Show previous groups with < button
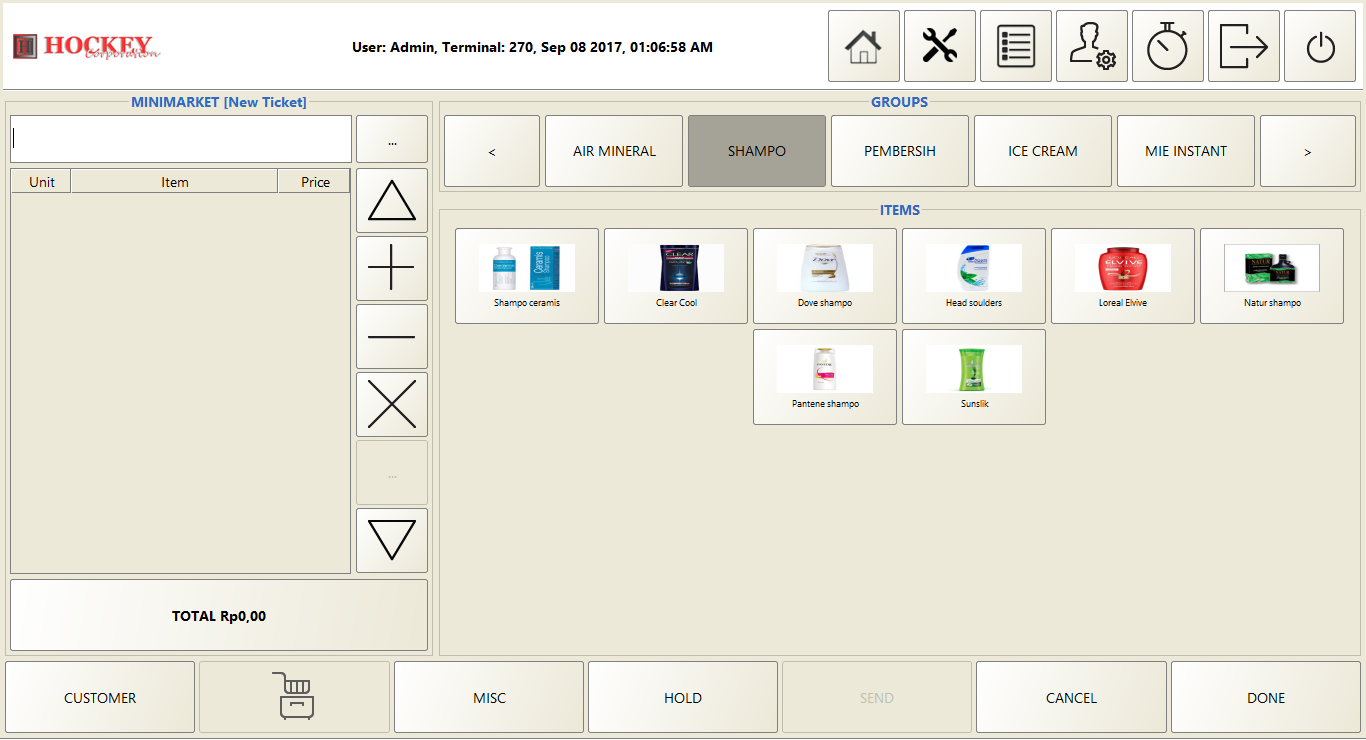 click(x=492, y=151)
